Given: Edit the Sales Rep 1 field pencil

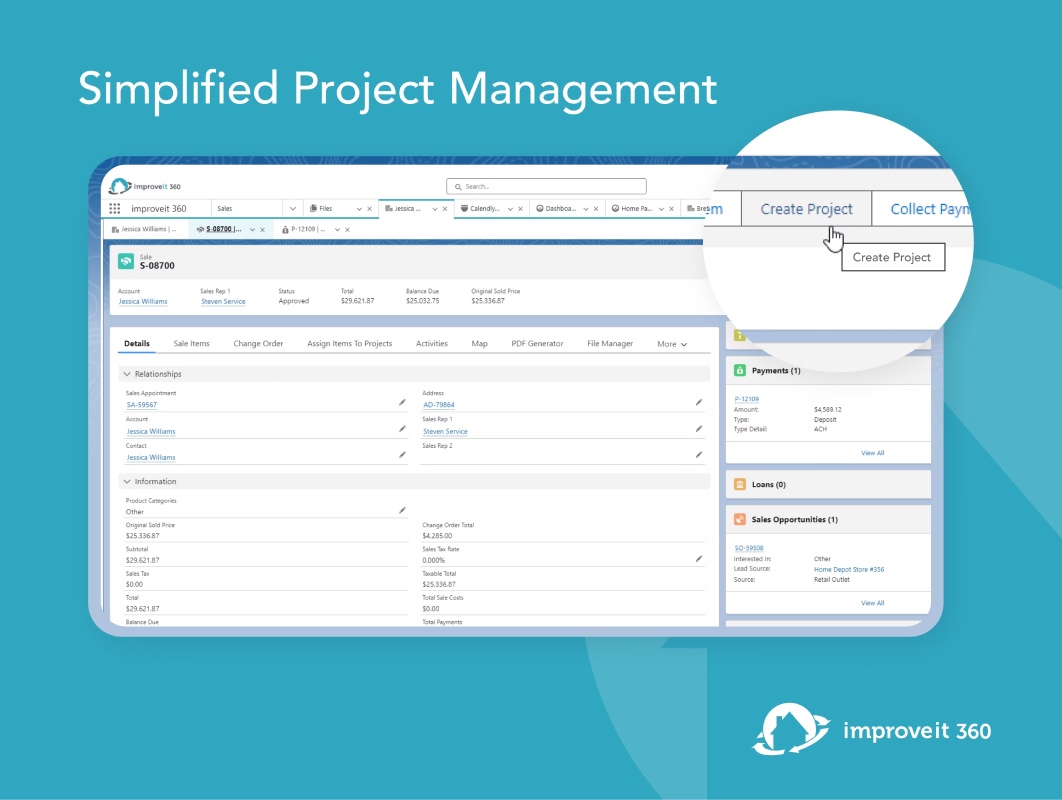Looking at the screenshot, I should (x=698, y=429).
